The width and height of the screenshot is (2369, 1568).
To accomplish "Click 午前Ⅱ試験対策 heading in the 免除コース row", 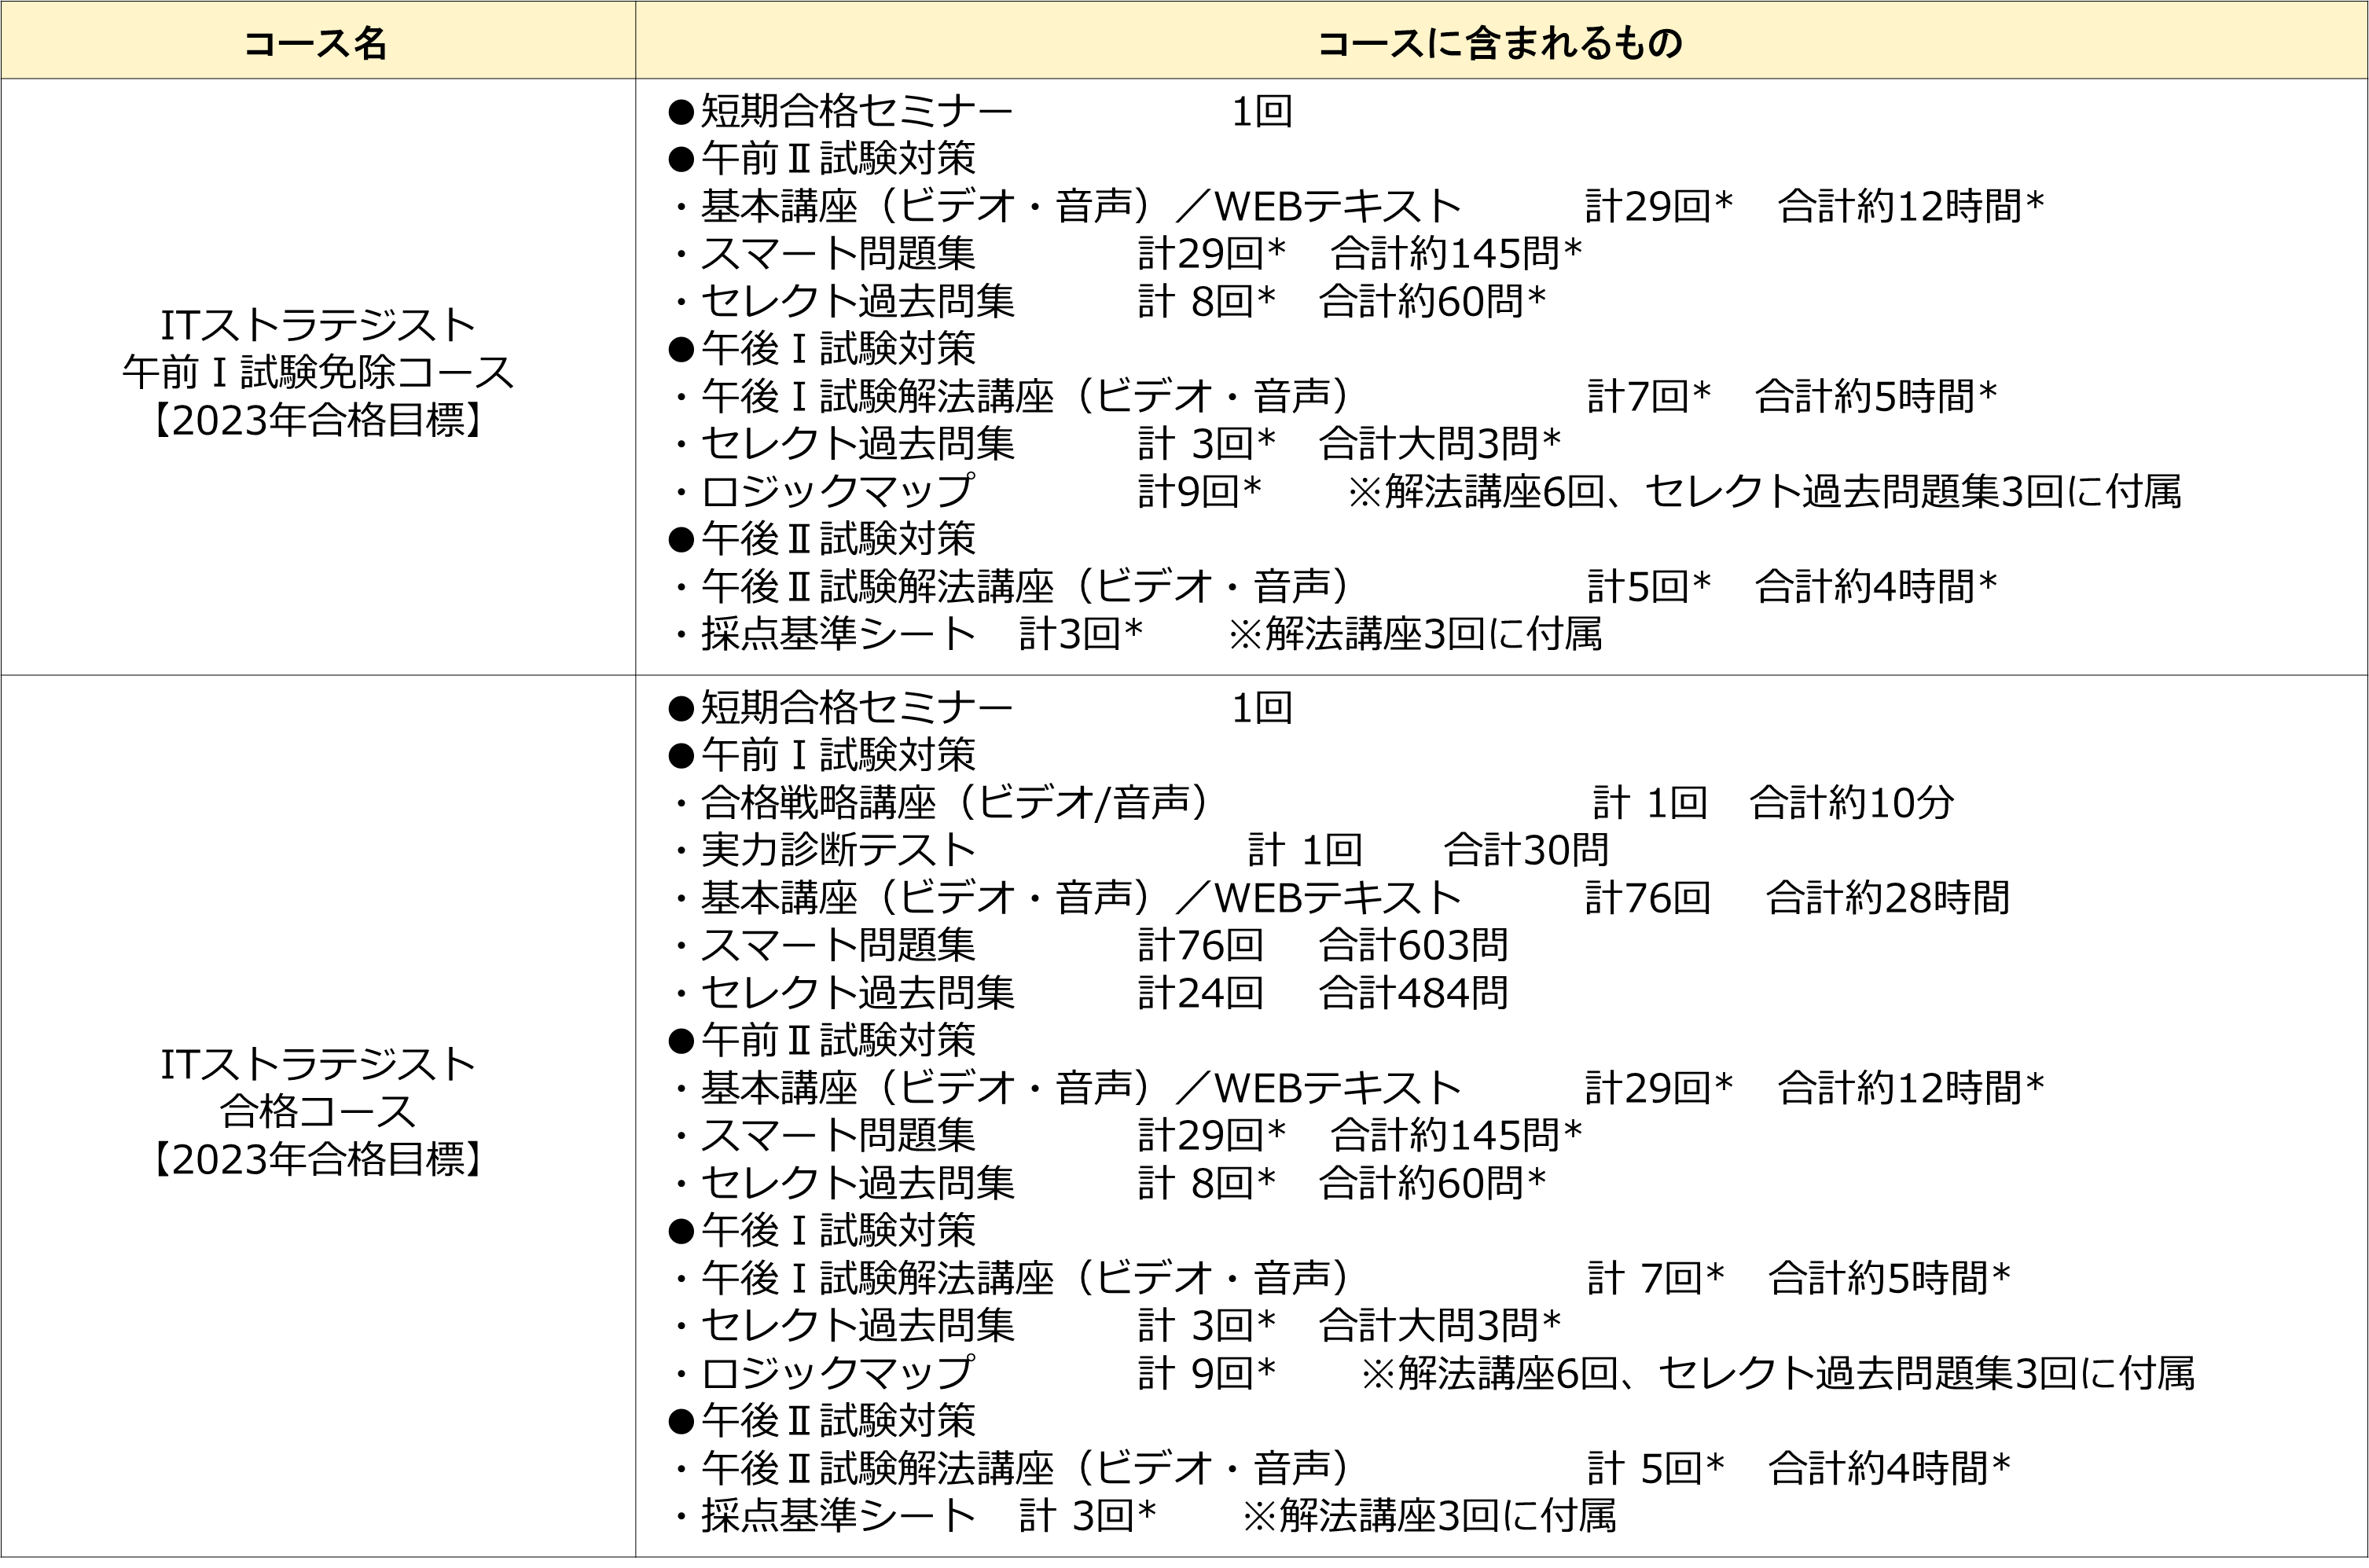I will pyautogui.click(x=838, y=159).
